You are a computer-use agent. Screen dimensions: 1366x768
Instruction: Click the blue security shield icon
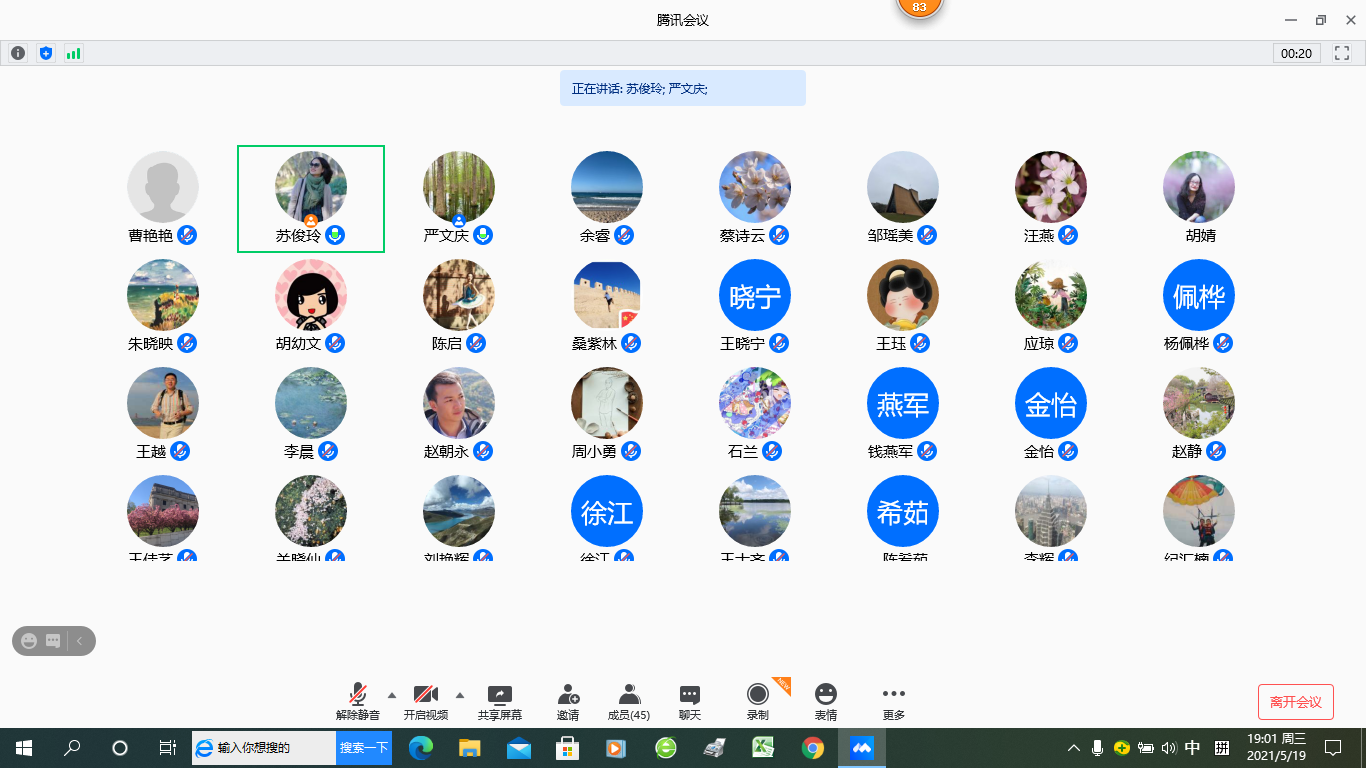point(45,53)
